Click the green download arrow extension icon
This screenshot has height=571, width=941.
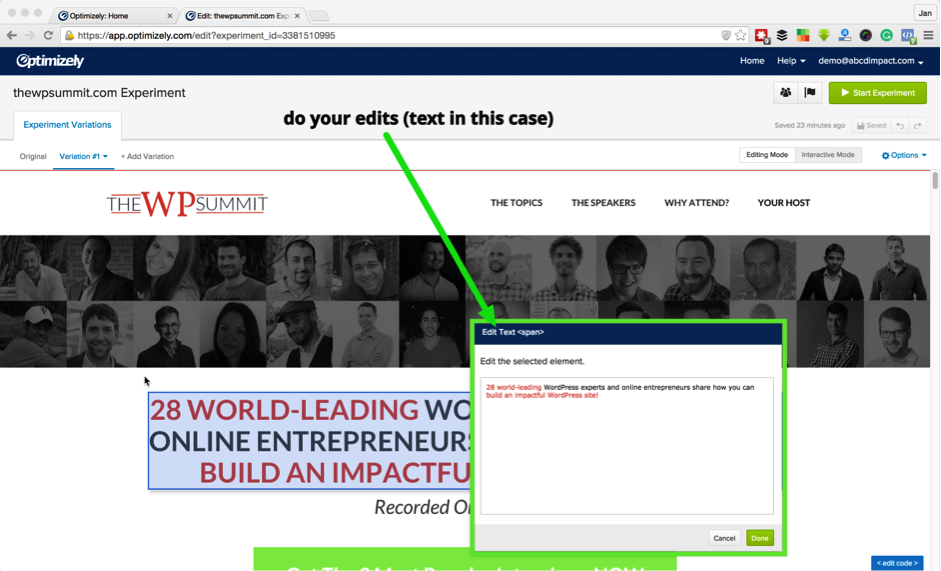tap(824, 35)
